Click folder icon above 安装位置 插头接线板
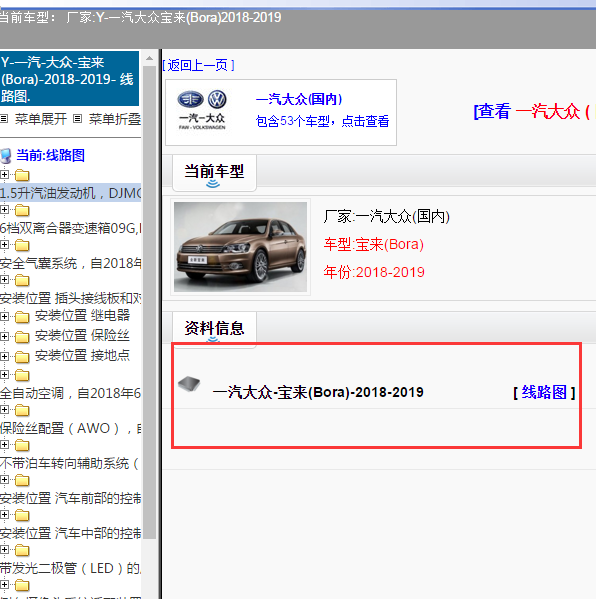The image size is (596, 599). [x=22, y=280]
